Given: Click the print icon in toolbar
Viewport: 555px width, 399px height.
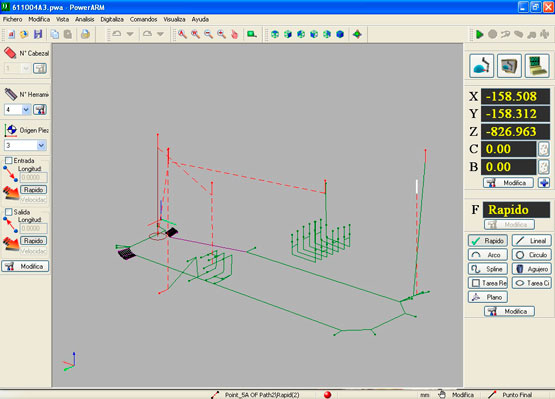Looking at the screenshot, I should [x=85, y=34].
